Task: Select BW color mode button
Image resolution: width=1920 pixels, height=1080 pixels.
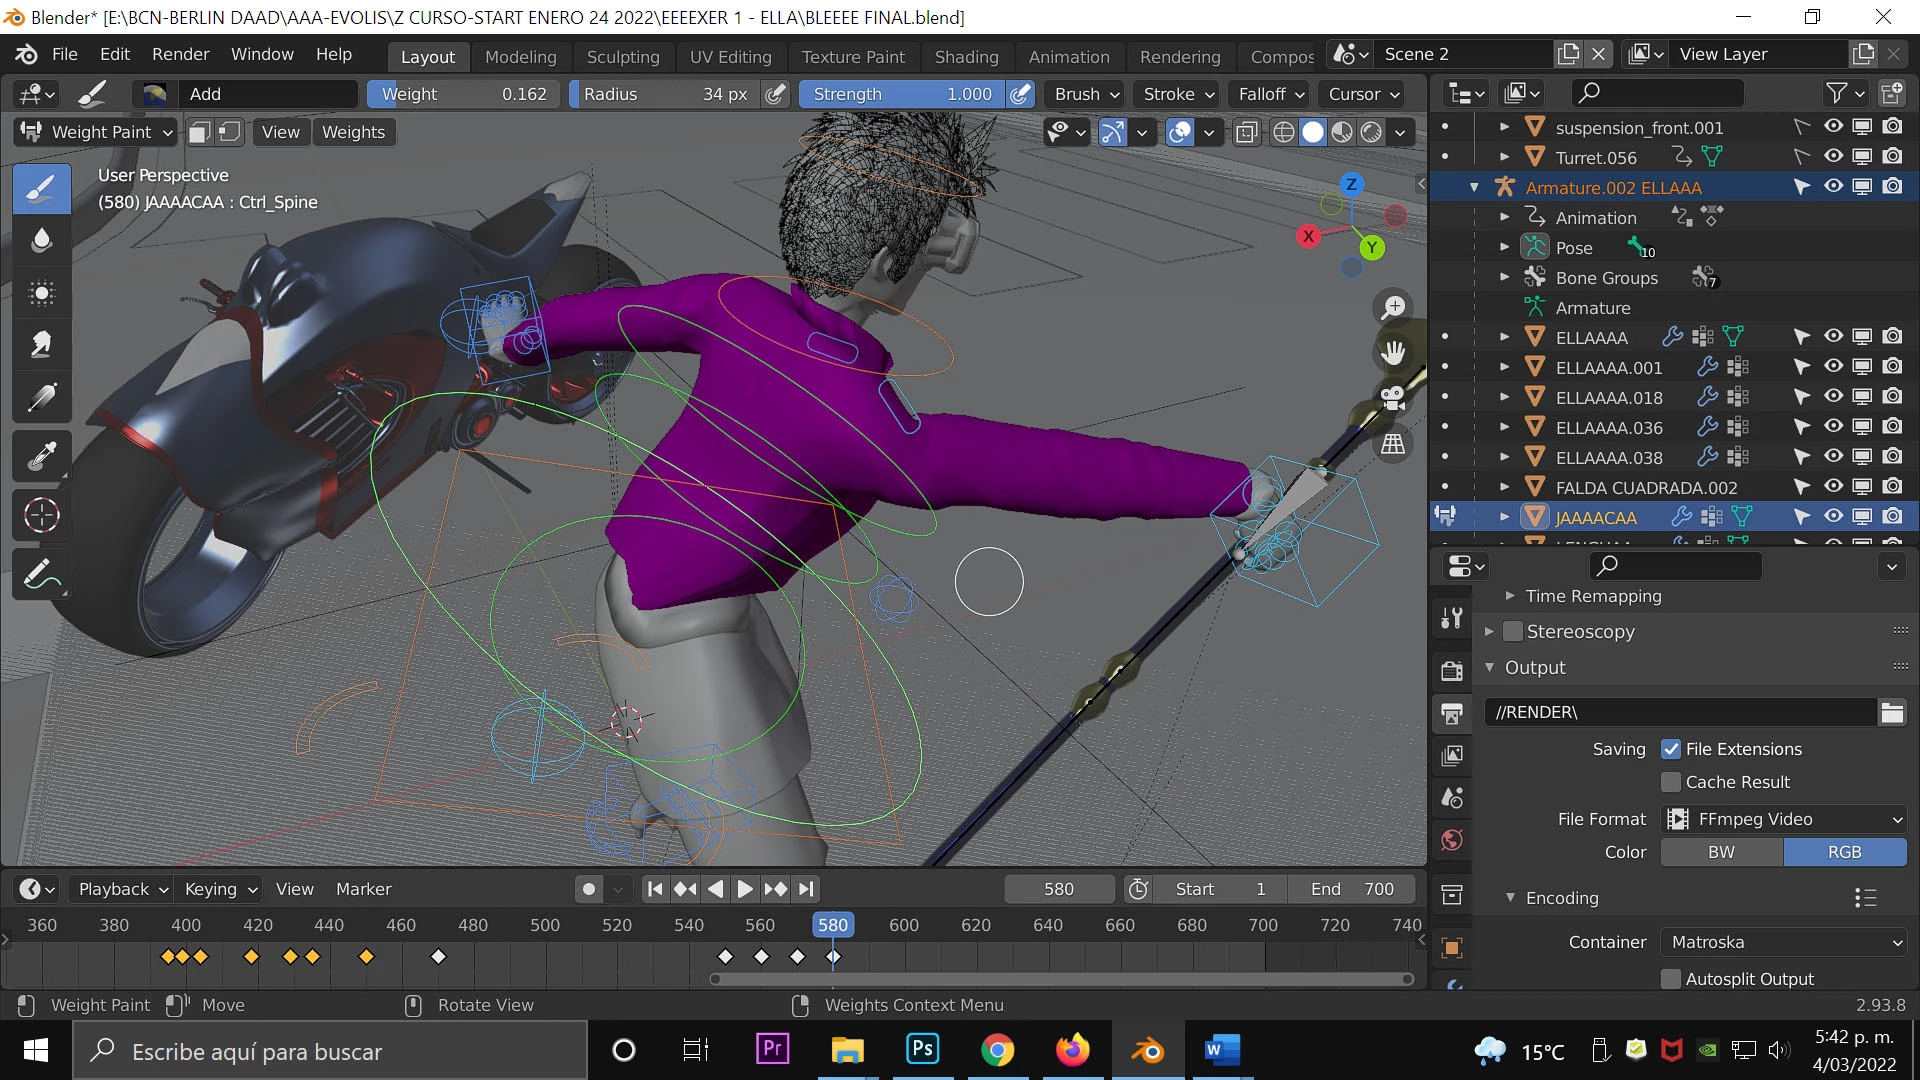Action: (1721, 852)
